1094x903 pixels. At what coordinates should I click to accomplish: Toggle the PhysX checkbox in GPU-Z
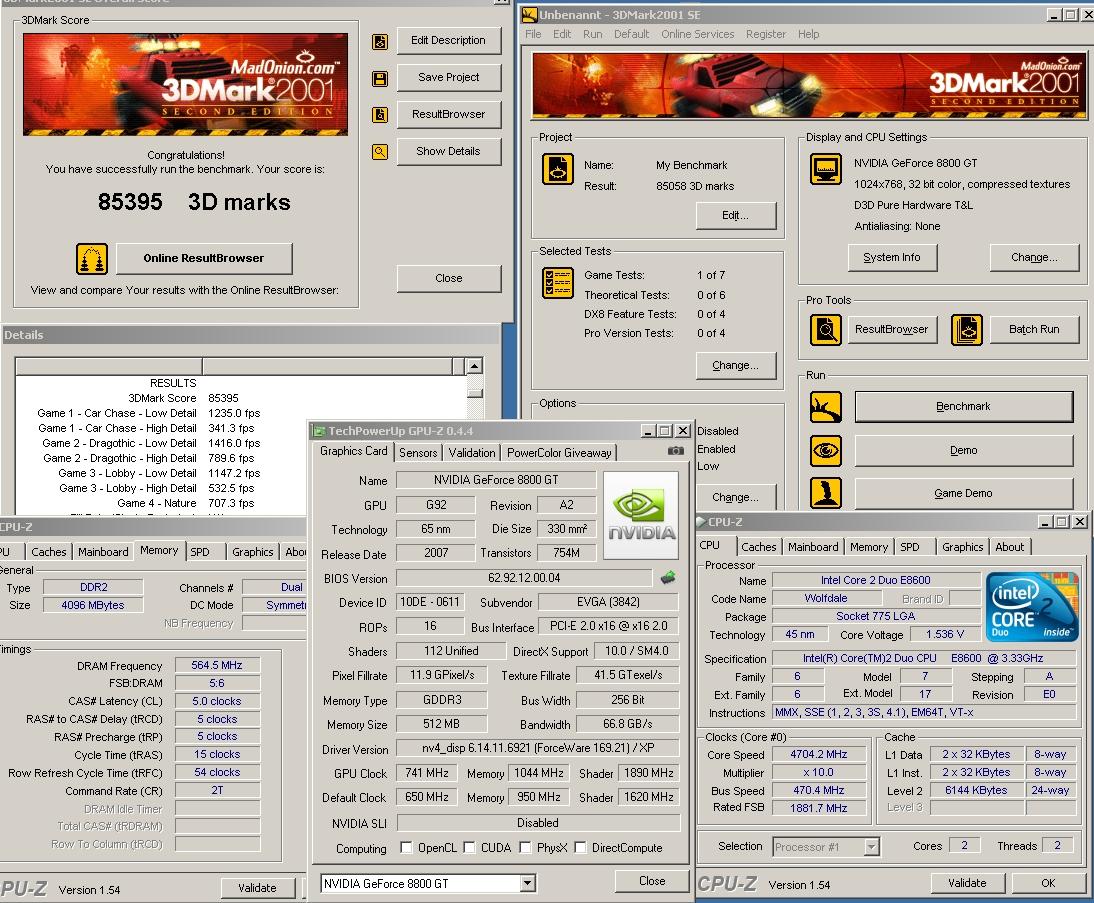(x=525, y=847)
